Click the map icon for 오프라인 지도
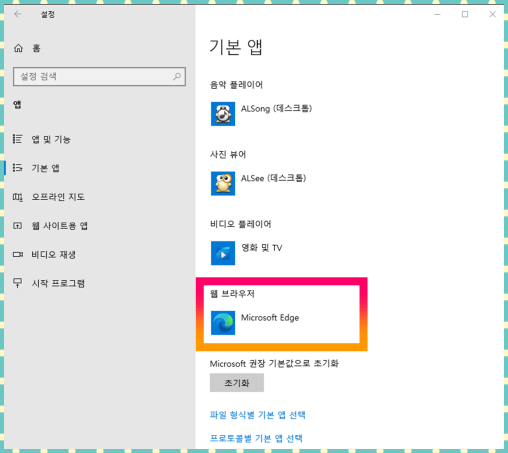508x453 pixels. [18, 197]
